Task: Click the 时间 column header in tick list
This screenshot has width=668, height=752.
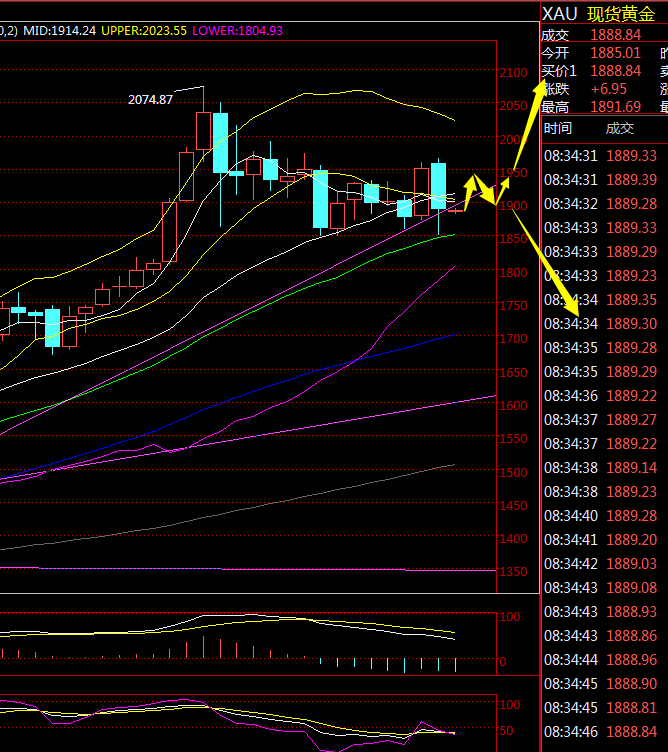Action: 558,128
